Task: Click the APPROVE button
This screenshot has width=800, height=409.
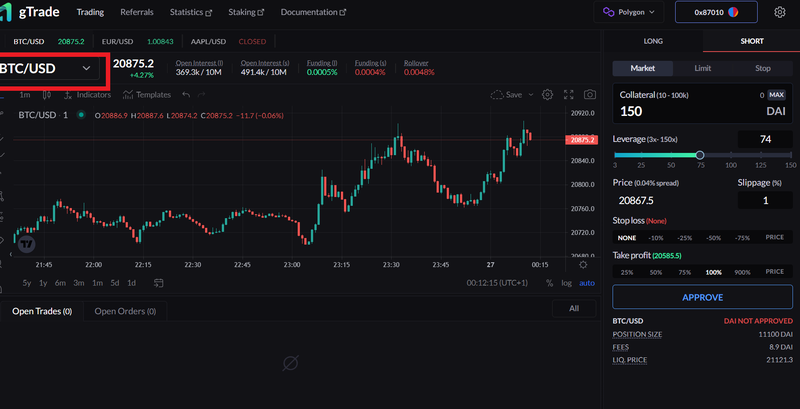Action: [x=703, y=297]
